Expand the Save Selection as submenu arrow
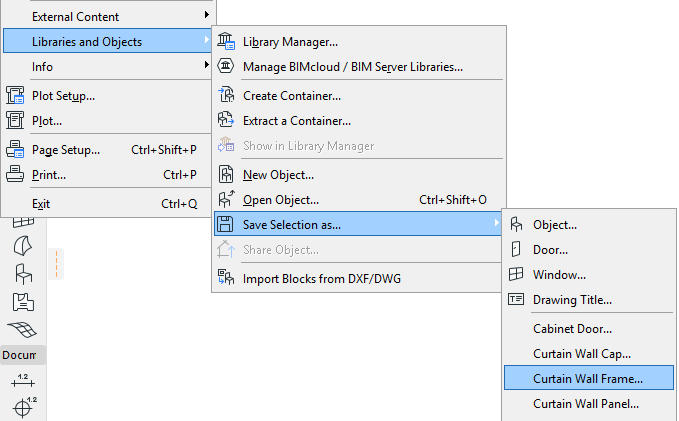Viewport: 679px width, 421px height. 497,224
